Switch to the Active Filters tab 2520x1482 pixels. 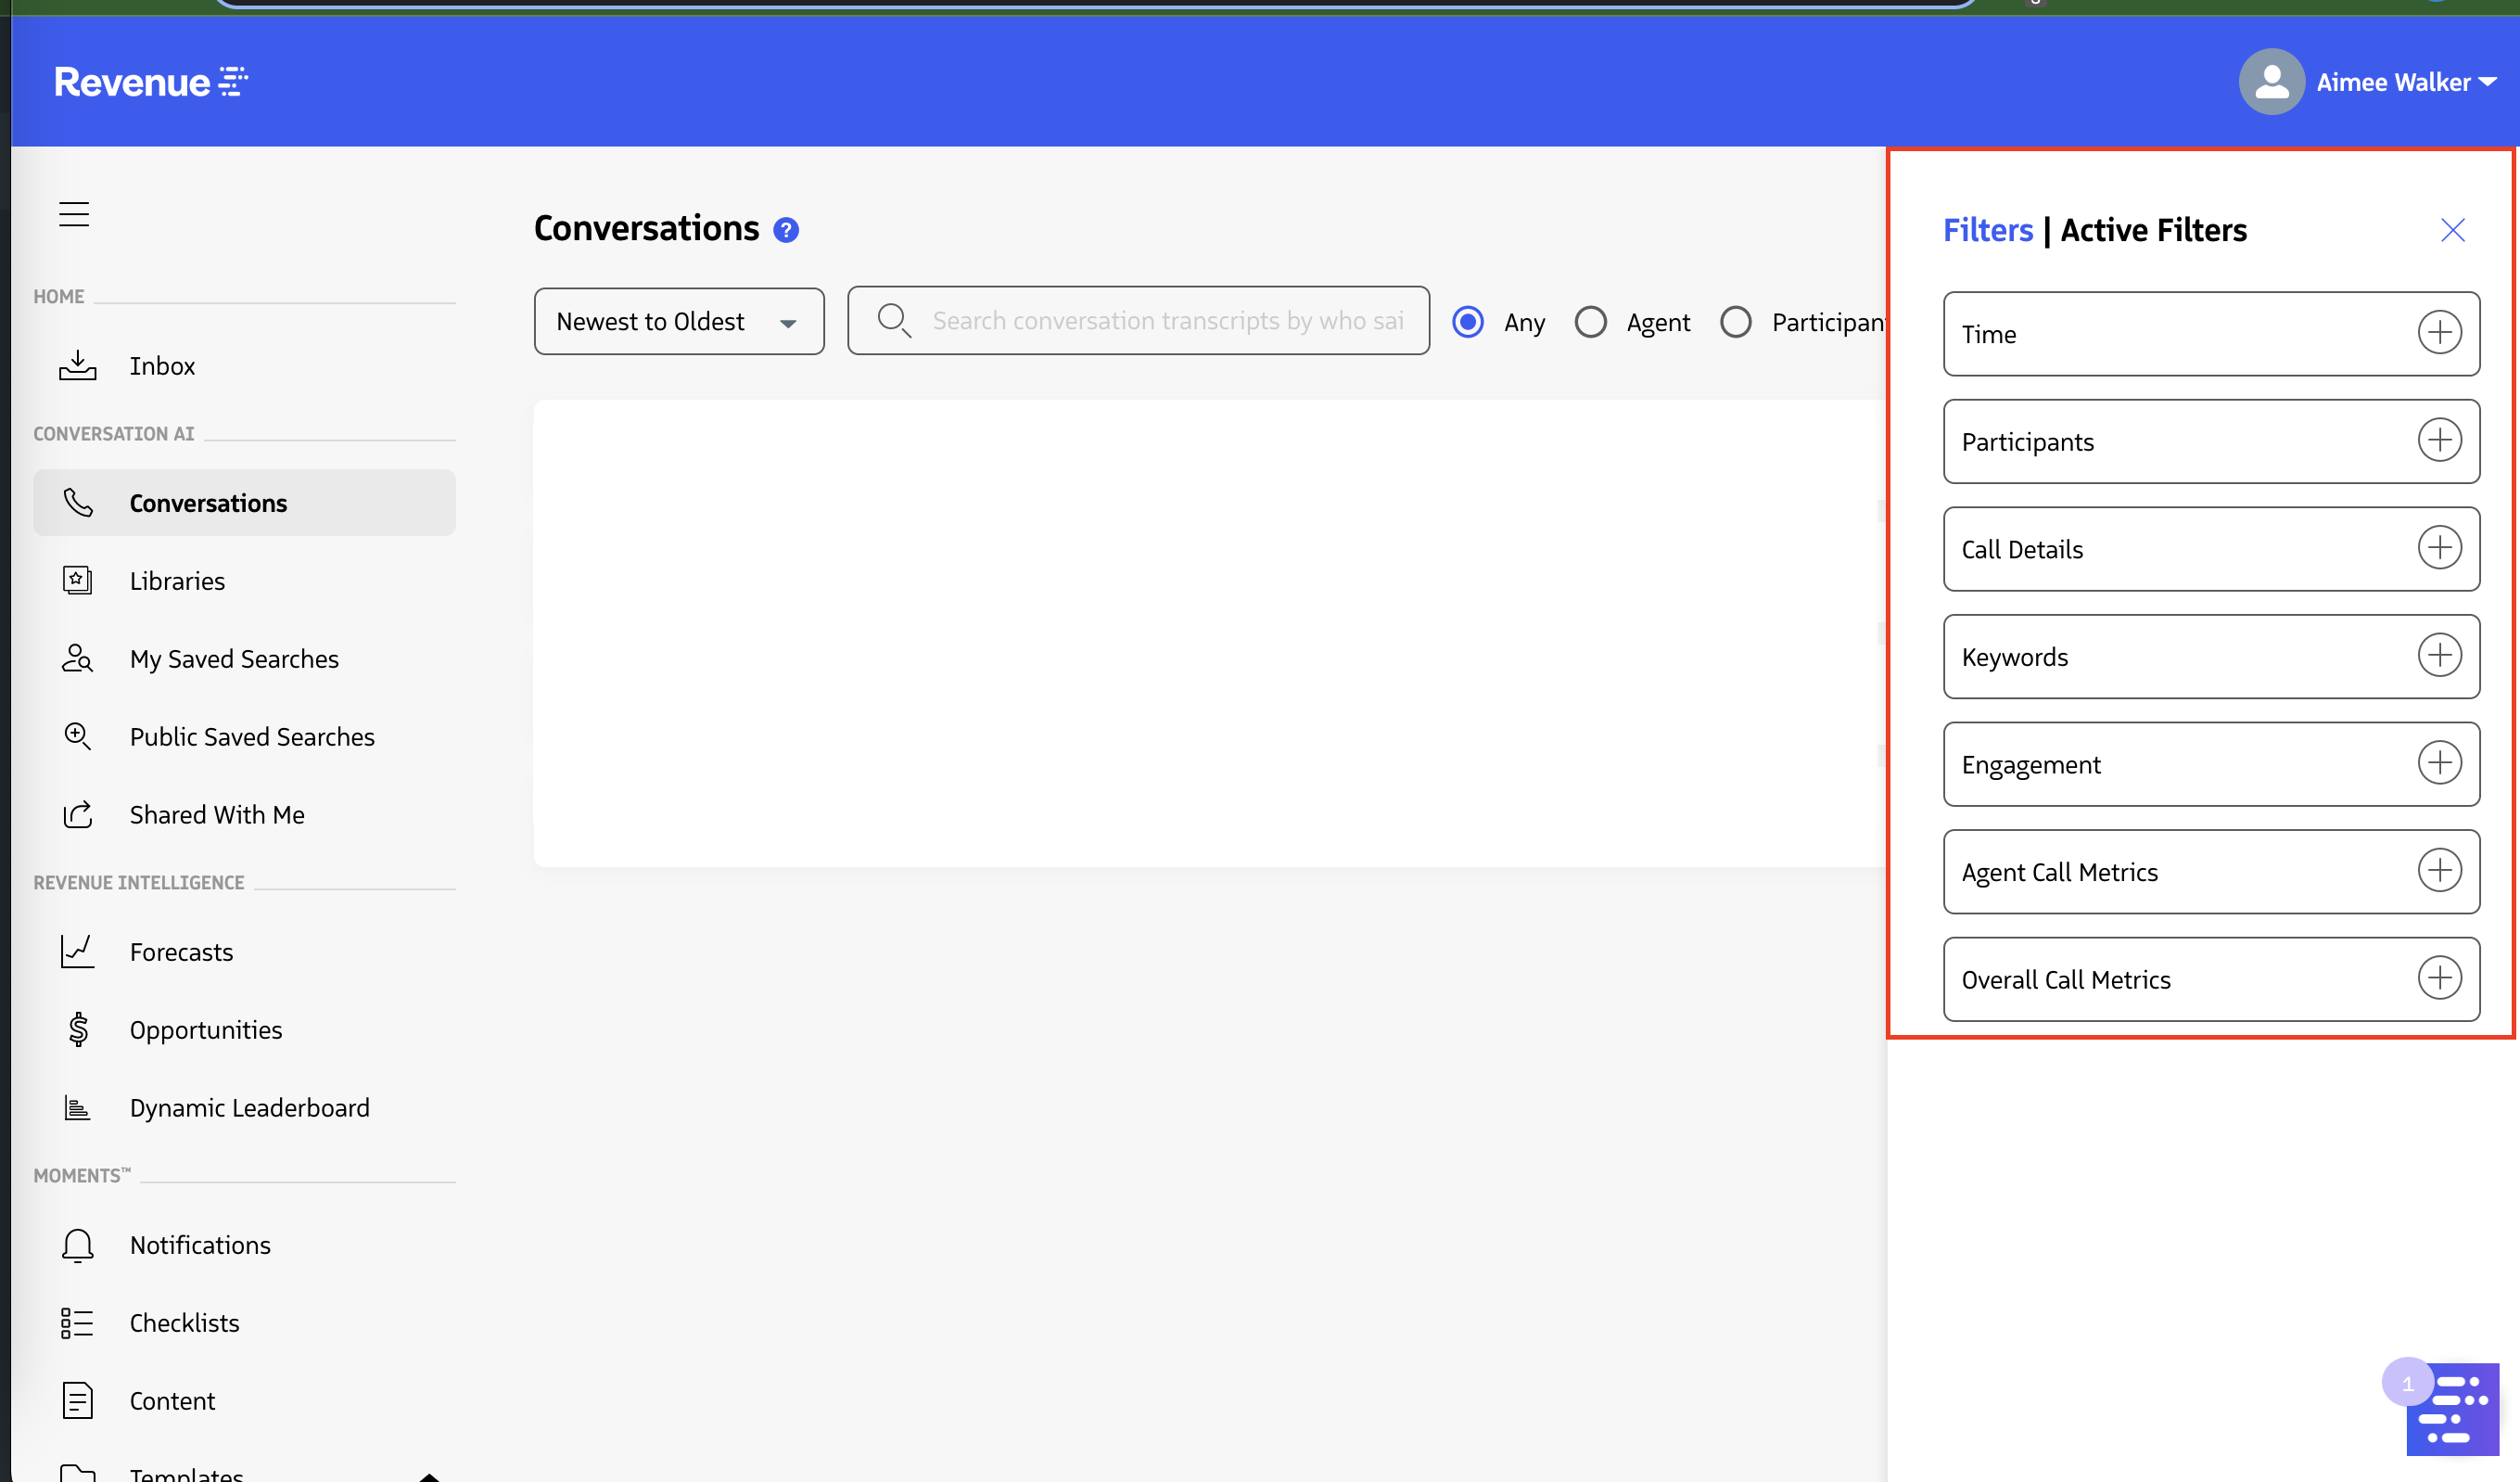point(2153,230)
